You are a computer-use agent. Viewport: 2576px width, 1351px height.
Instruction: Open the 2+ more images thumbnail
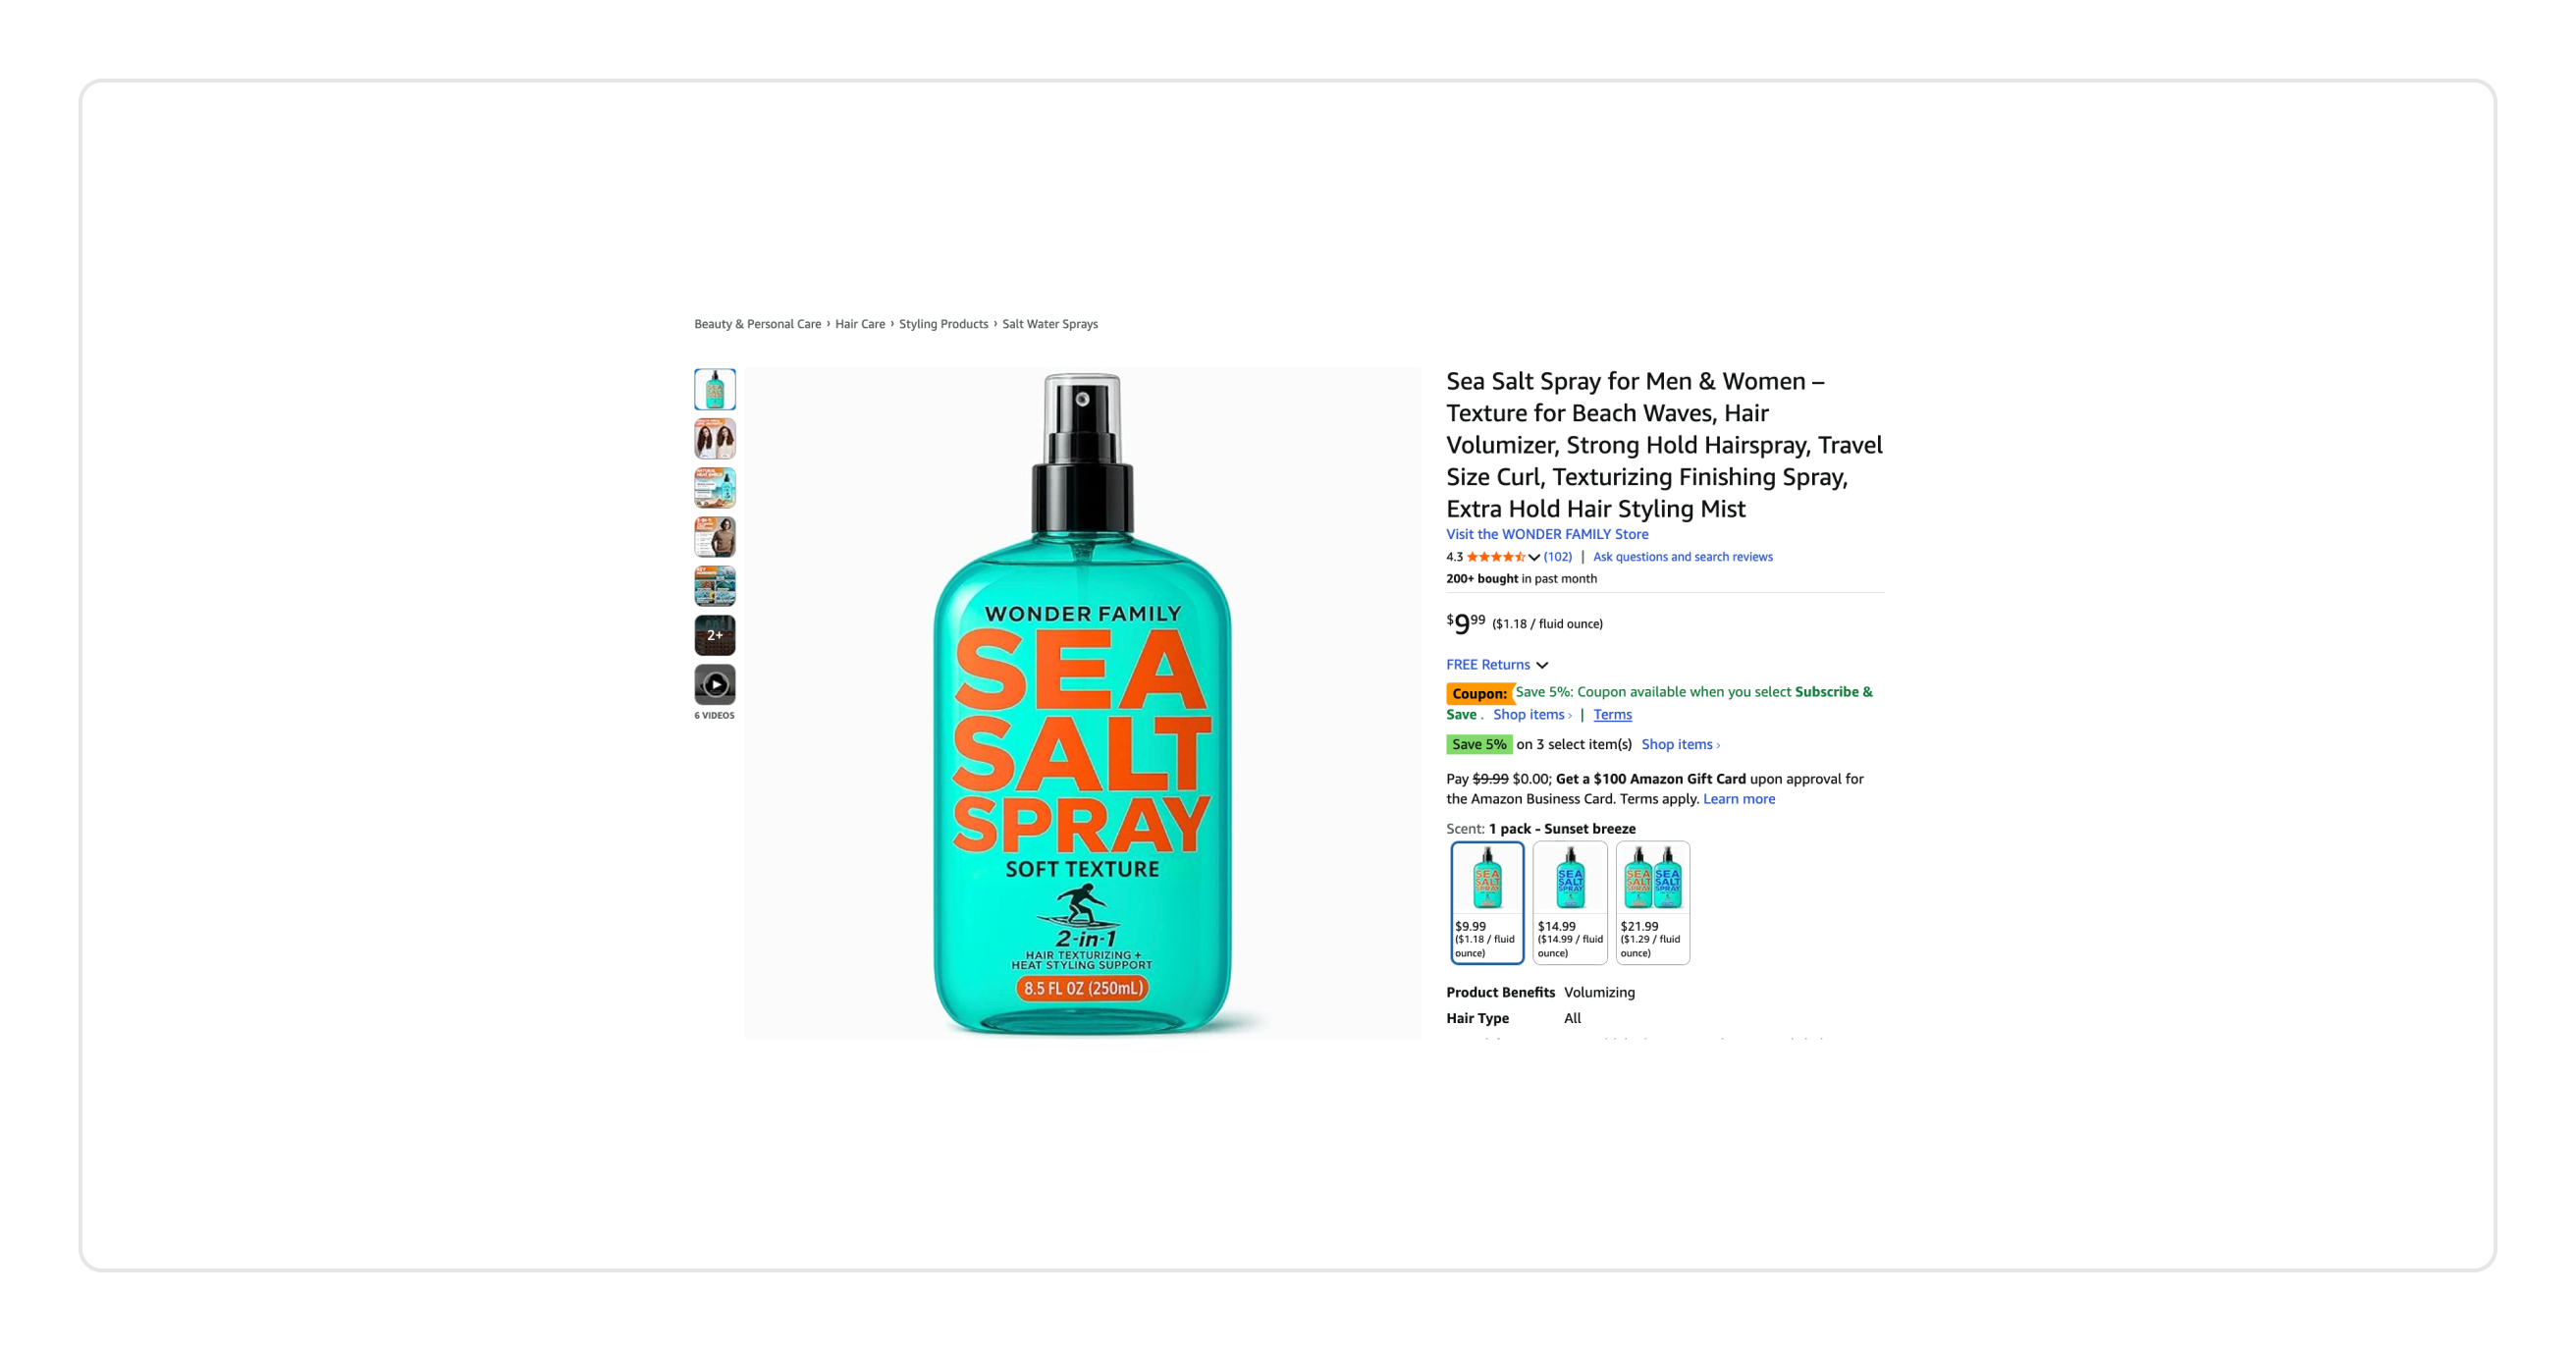pos(714,635)
